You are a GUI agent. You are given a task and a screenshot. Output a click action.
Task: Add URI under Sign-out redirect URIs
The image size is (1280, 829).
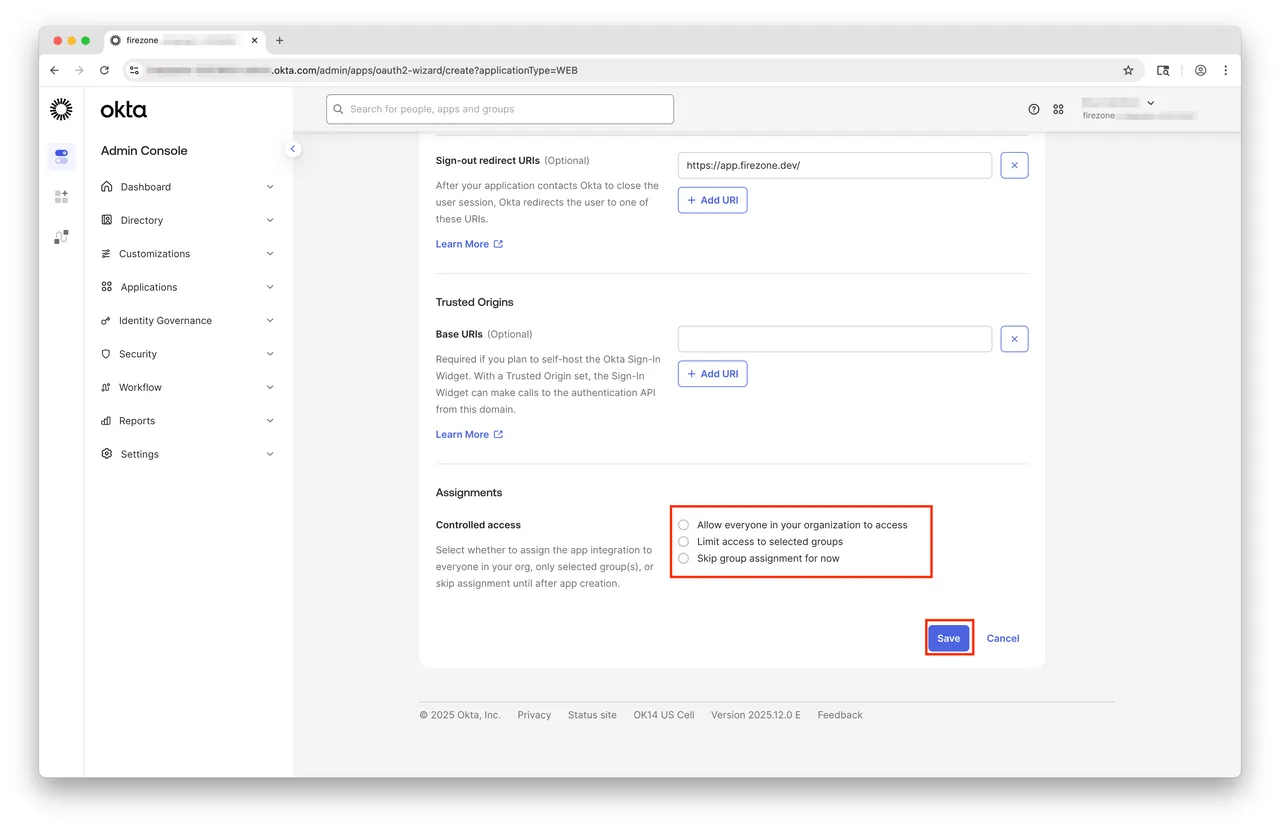point(713,200)
